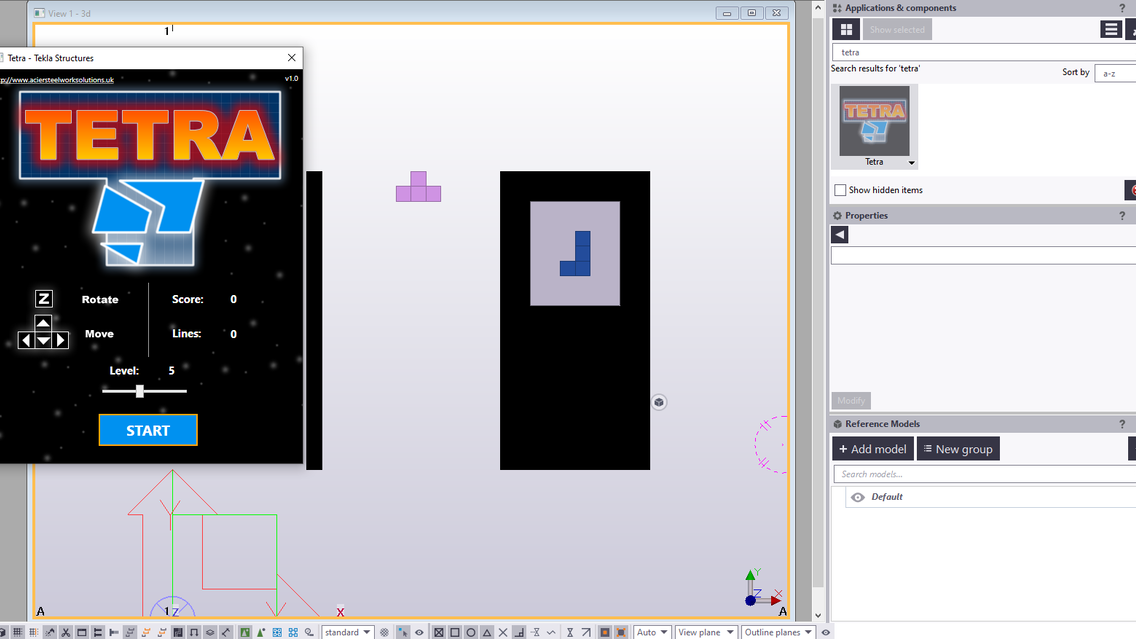1136x639 pixels.
Task: Click the Show selected button
Action: point(897,30)
